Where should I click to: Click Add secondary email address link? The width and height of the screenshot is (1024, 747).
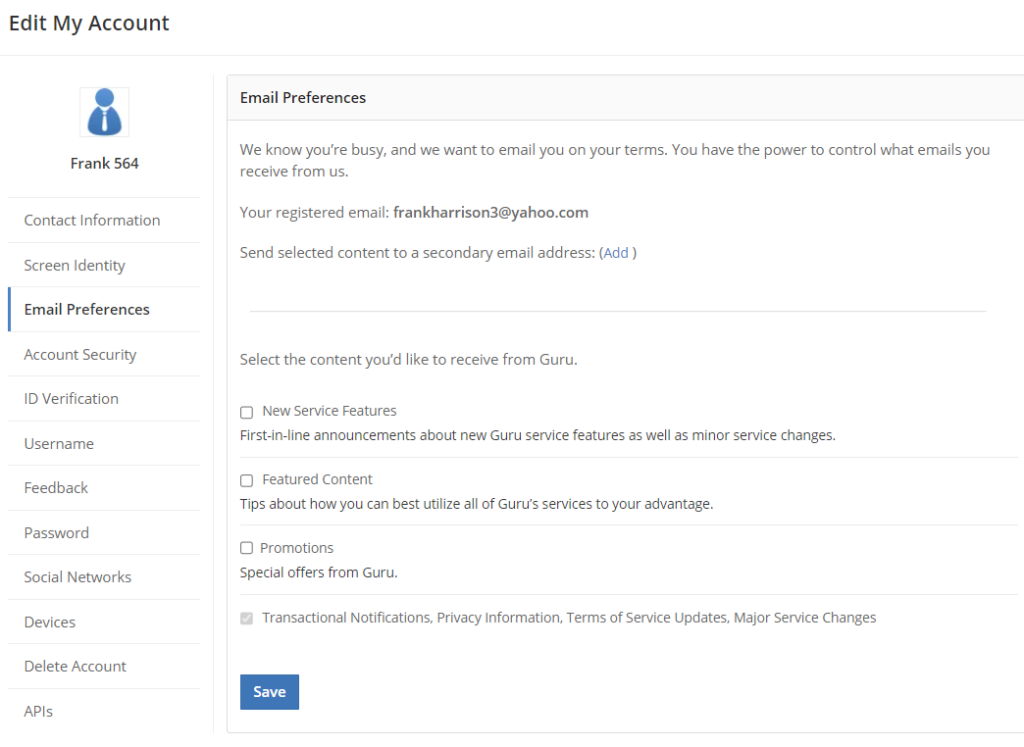coord(616,253)
